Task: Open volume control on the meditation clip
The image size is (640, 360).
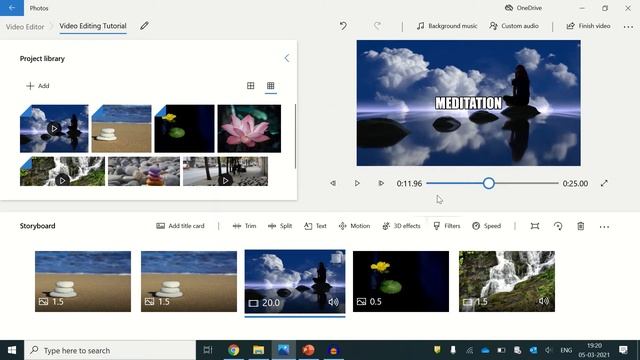Action: tap(333, 302)
